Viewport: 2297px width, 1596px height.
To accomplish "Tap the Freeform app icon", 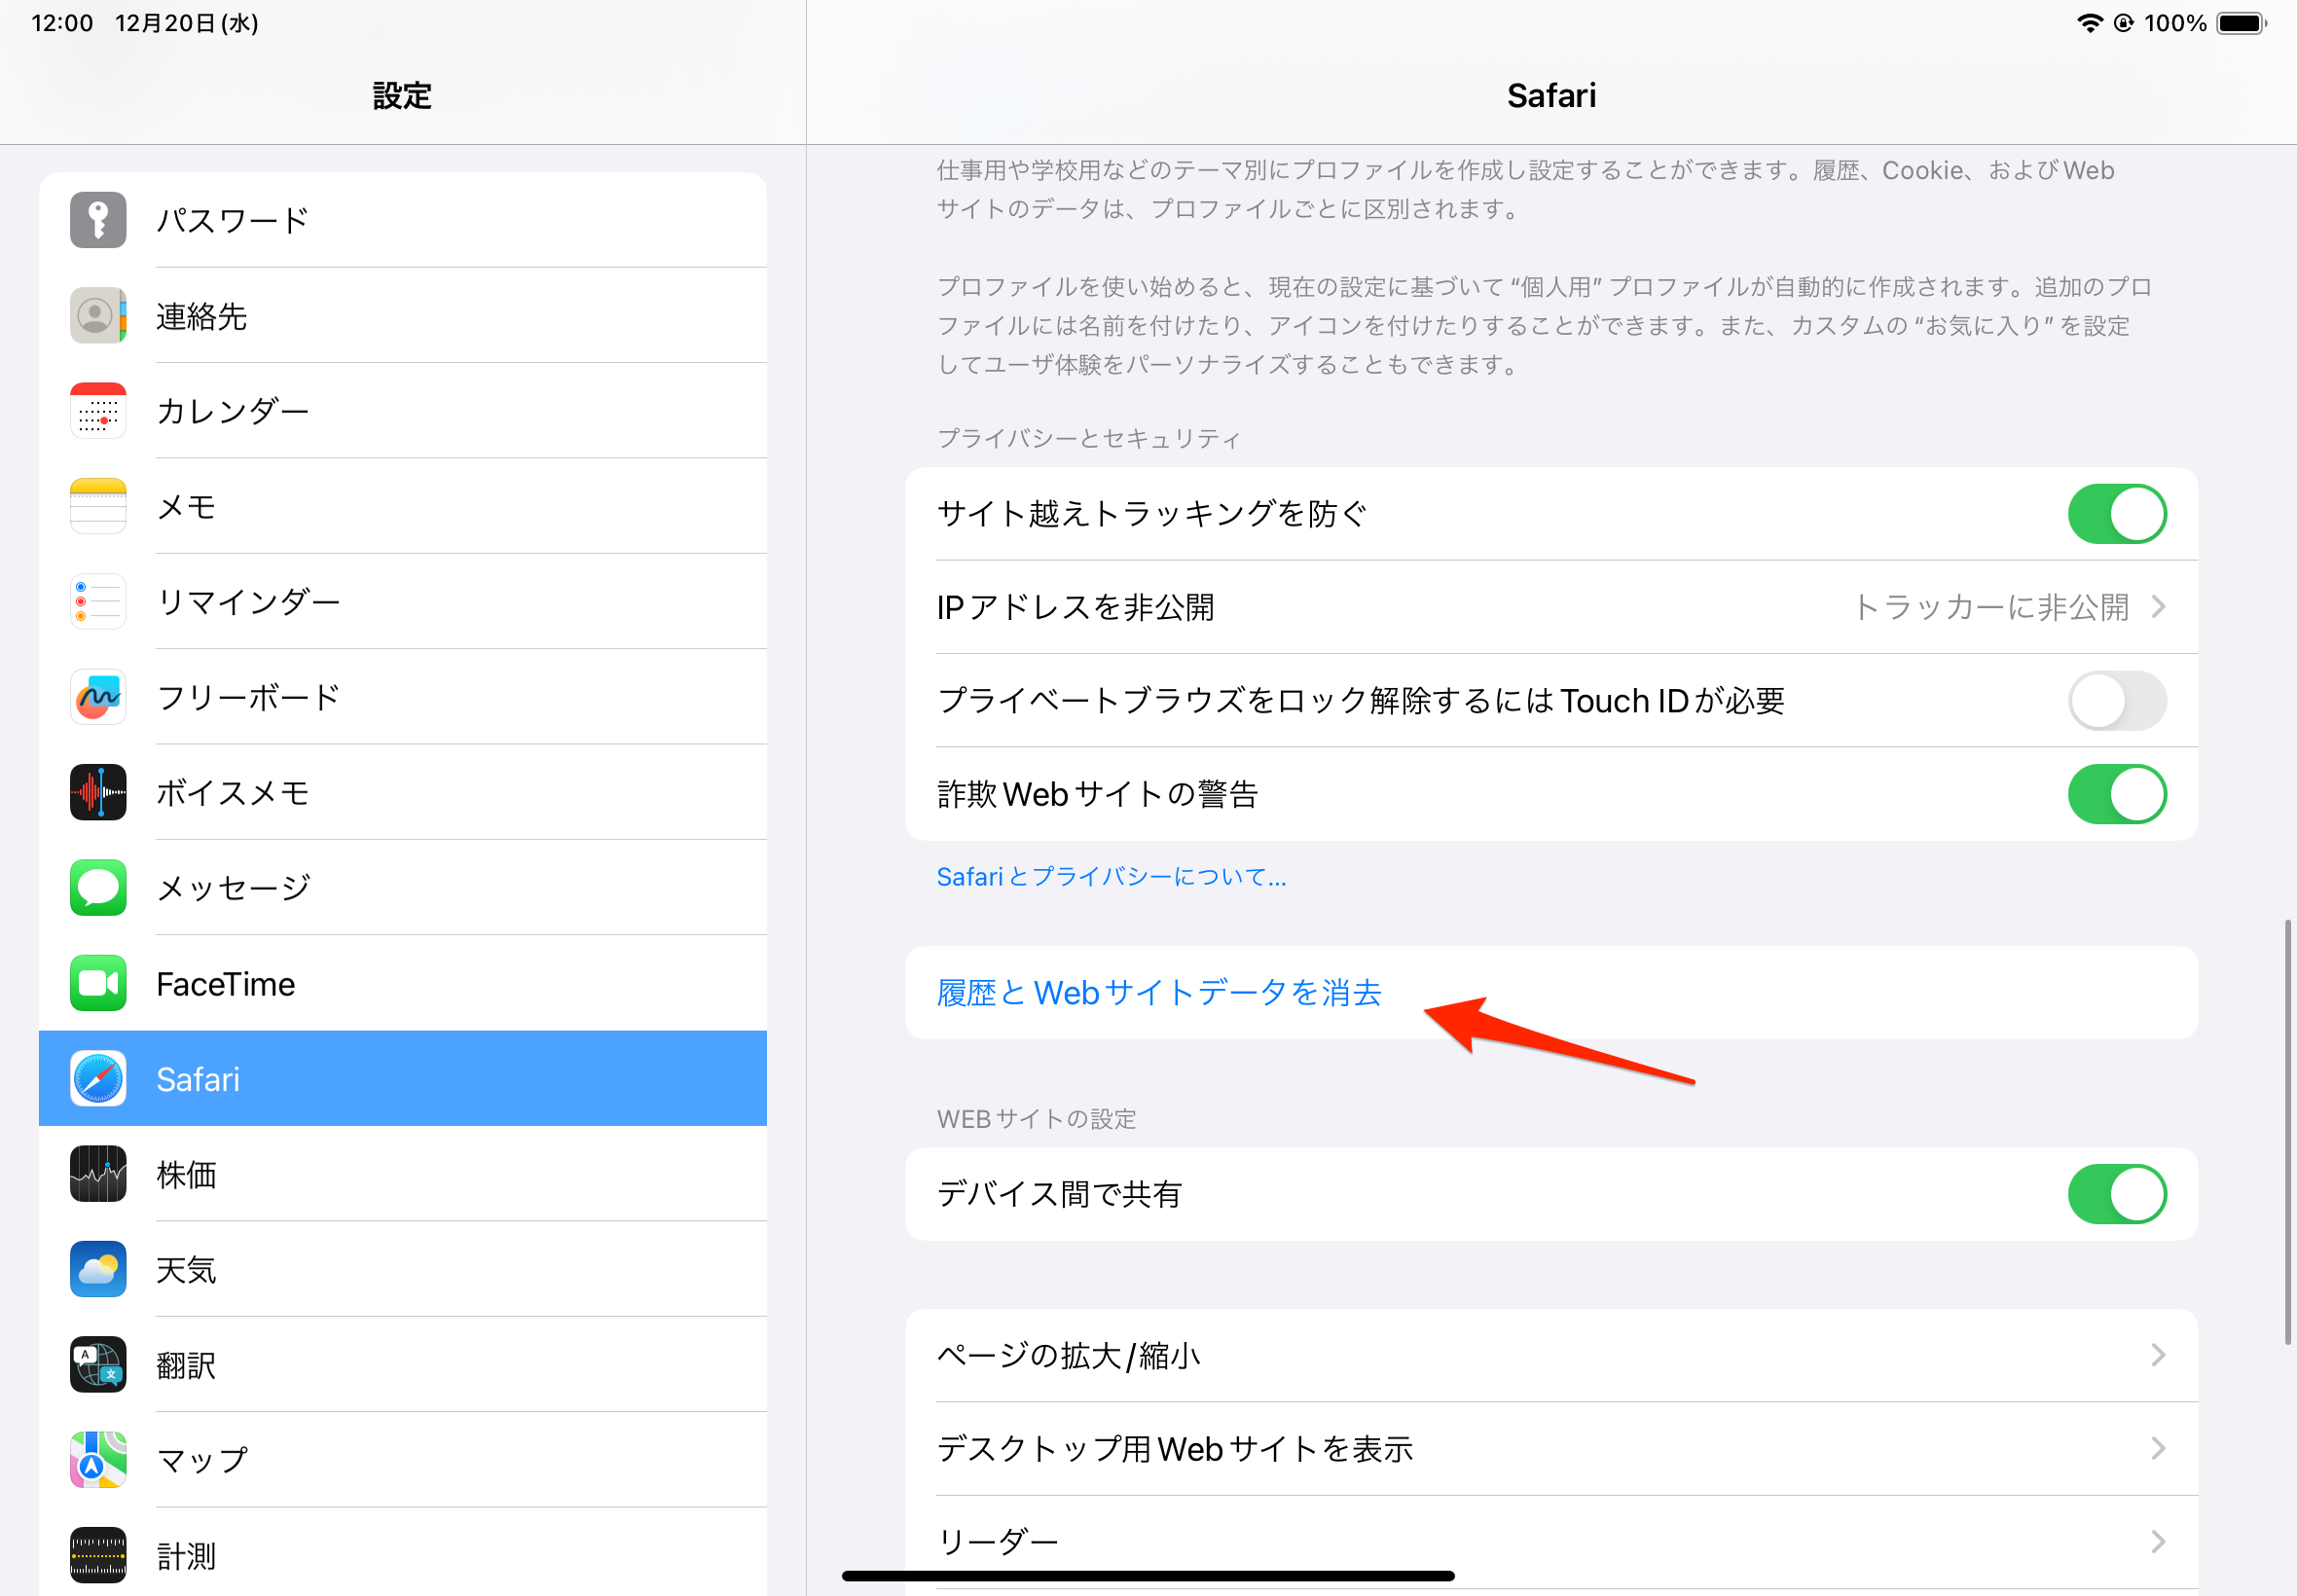I will pos(98,697).
